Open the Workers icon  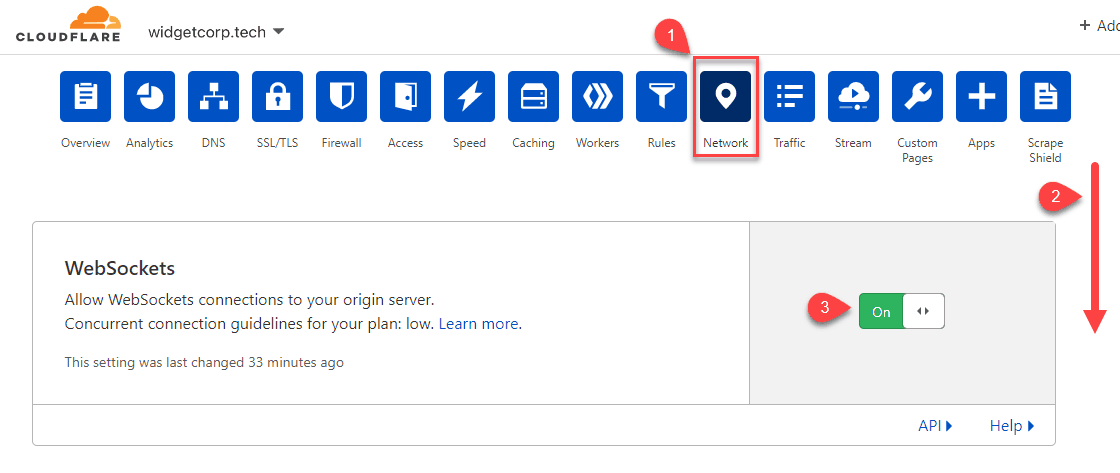[x=597, y=97]
